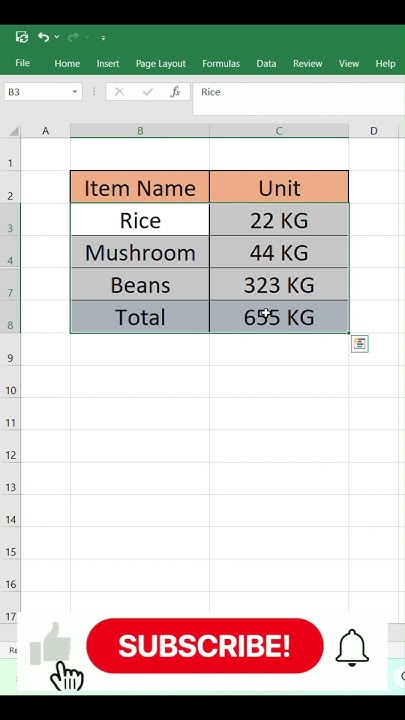Screen dimensions: 405x720
Task: Select the 655 KG total cell
Action: [x=279, y=317]
